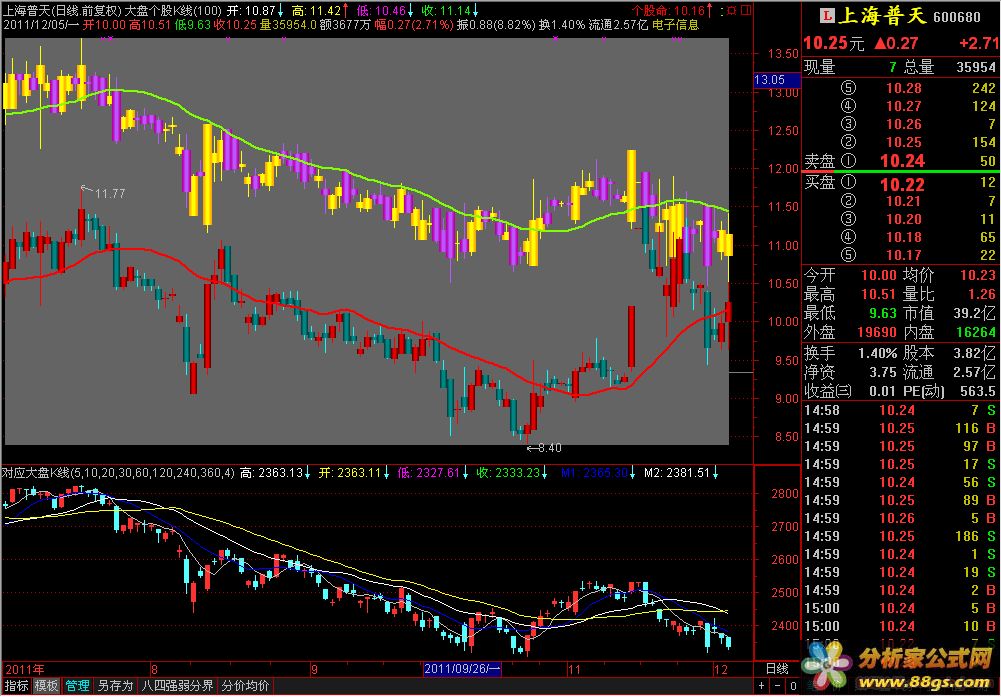This screenshot has width=1001, height=697.
Task: Click the 14:59 tick with volume 97
Action: [900, 446]
